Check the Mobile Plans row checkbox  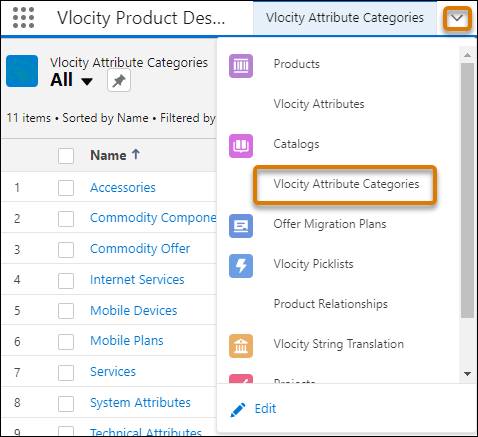pyautogui.click(x=66, y=342)
